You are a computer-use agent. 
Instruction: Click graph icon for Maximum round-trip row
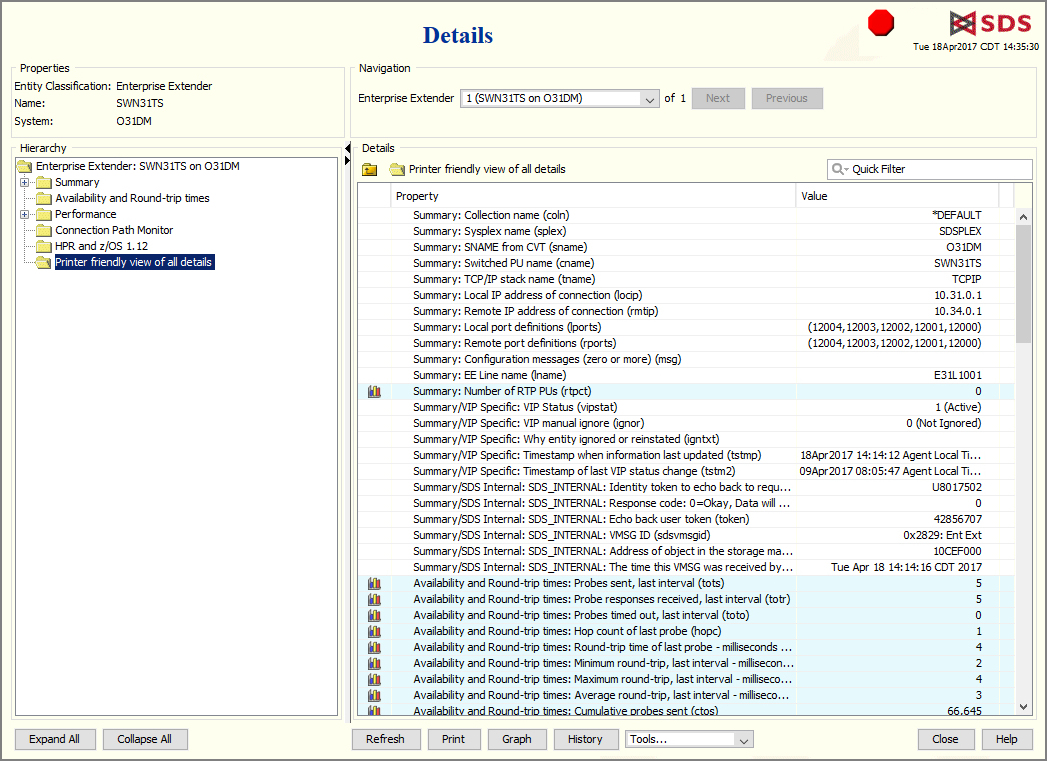374,680
